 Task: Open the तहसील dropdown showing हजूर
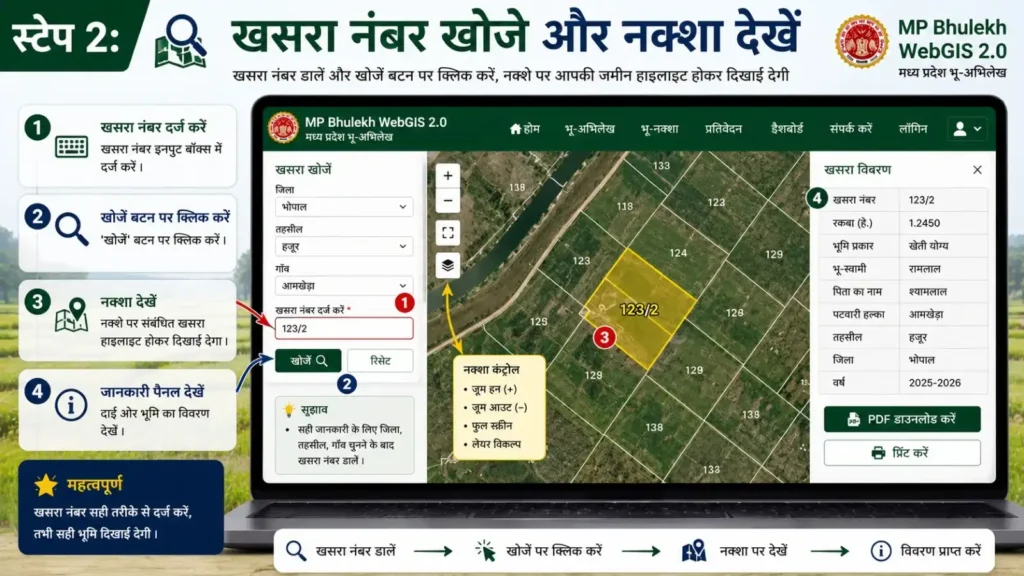[x=344, y=247]
